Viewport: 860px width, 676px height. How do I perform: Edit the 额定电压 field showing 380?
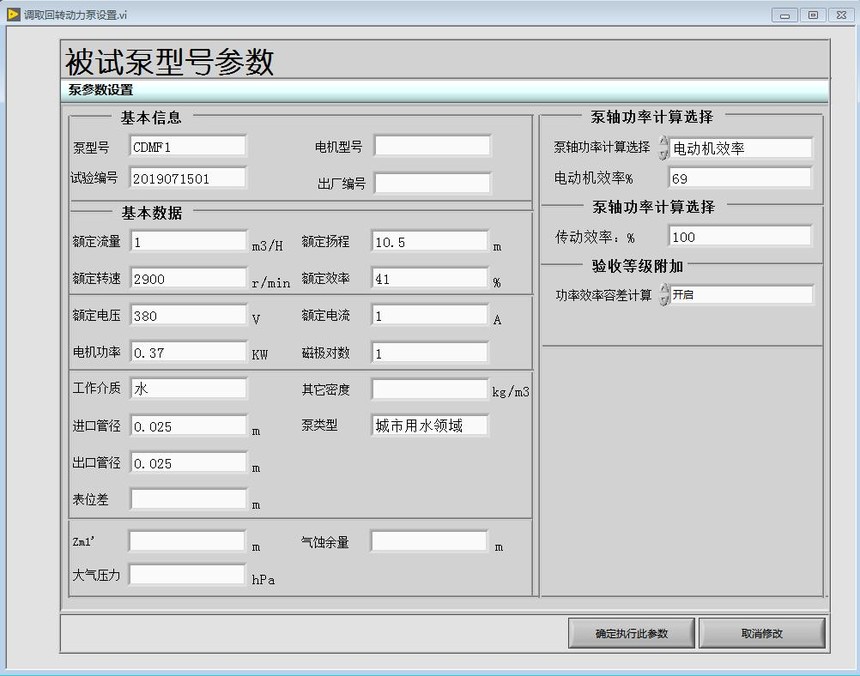coord(188,316)
